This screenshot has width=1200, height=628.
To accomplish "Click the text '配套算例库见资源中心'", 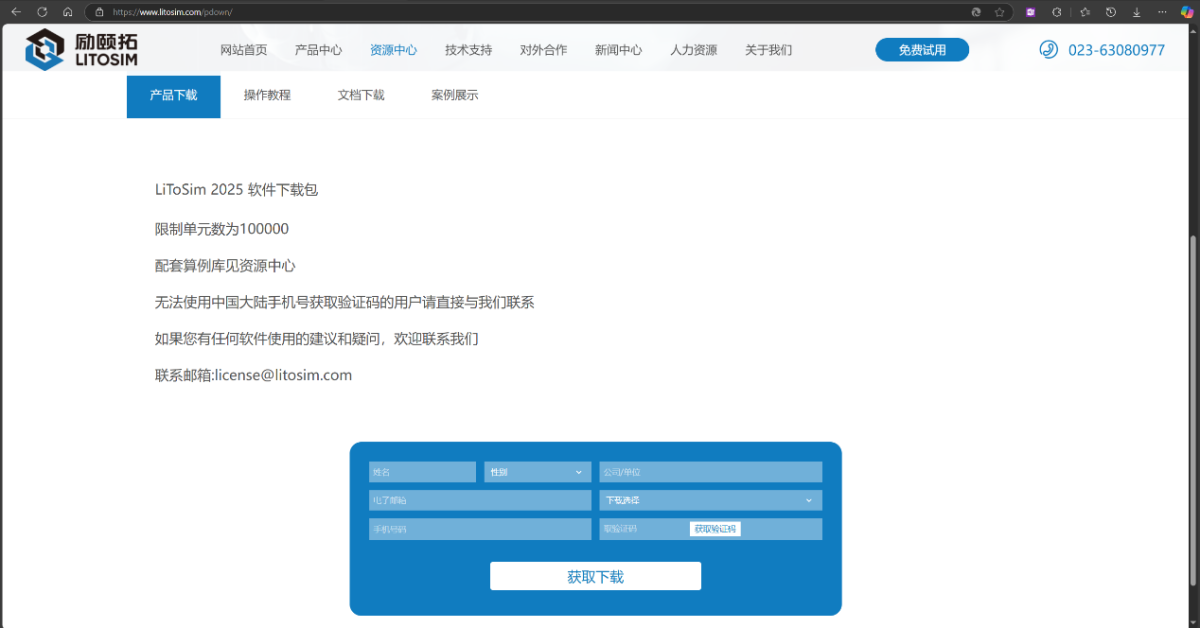I will pyautogui.click(x=225, y=266).
